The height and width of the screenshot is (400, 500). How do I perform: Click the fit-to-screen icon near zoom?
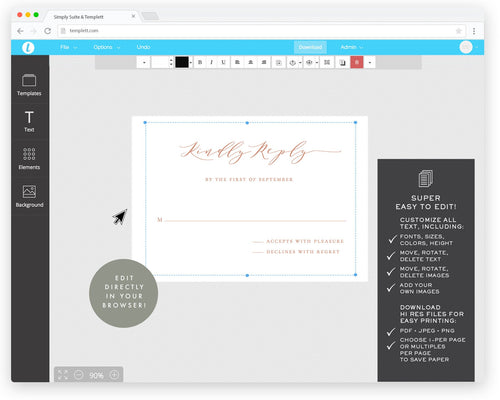tap(62, 375)
